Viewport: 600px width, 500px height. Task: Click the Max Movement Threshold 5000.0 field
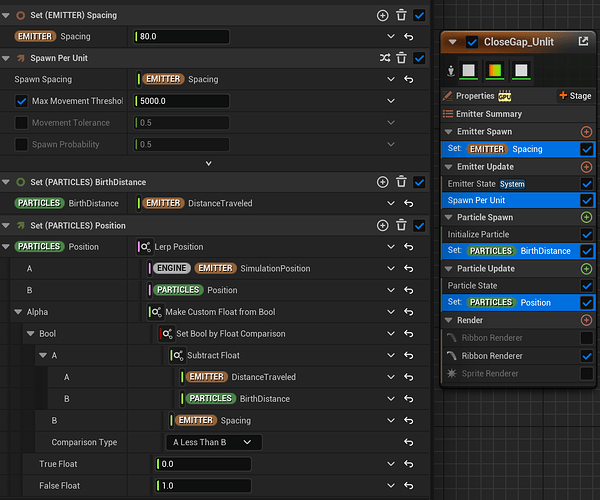coord(182,101)
